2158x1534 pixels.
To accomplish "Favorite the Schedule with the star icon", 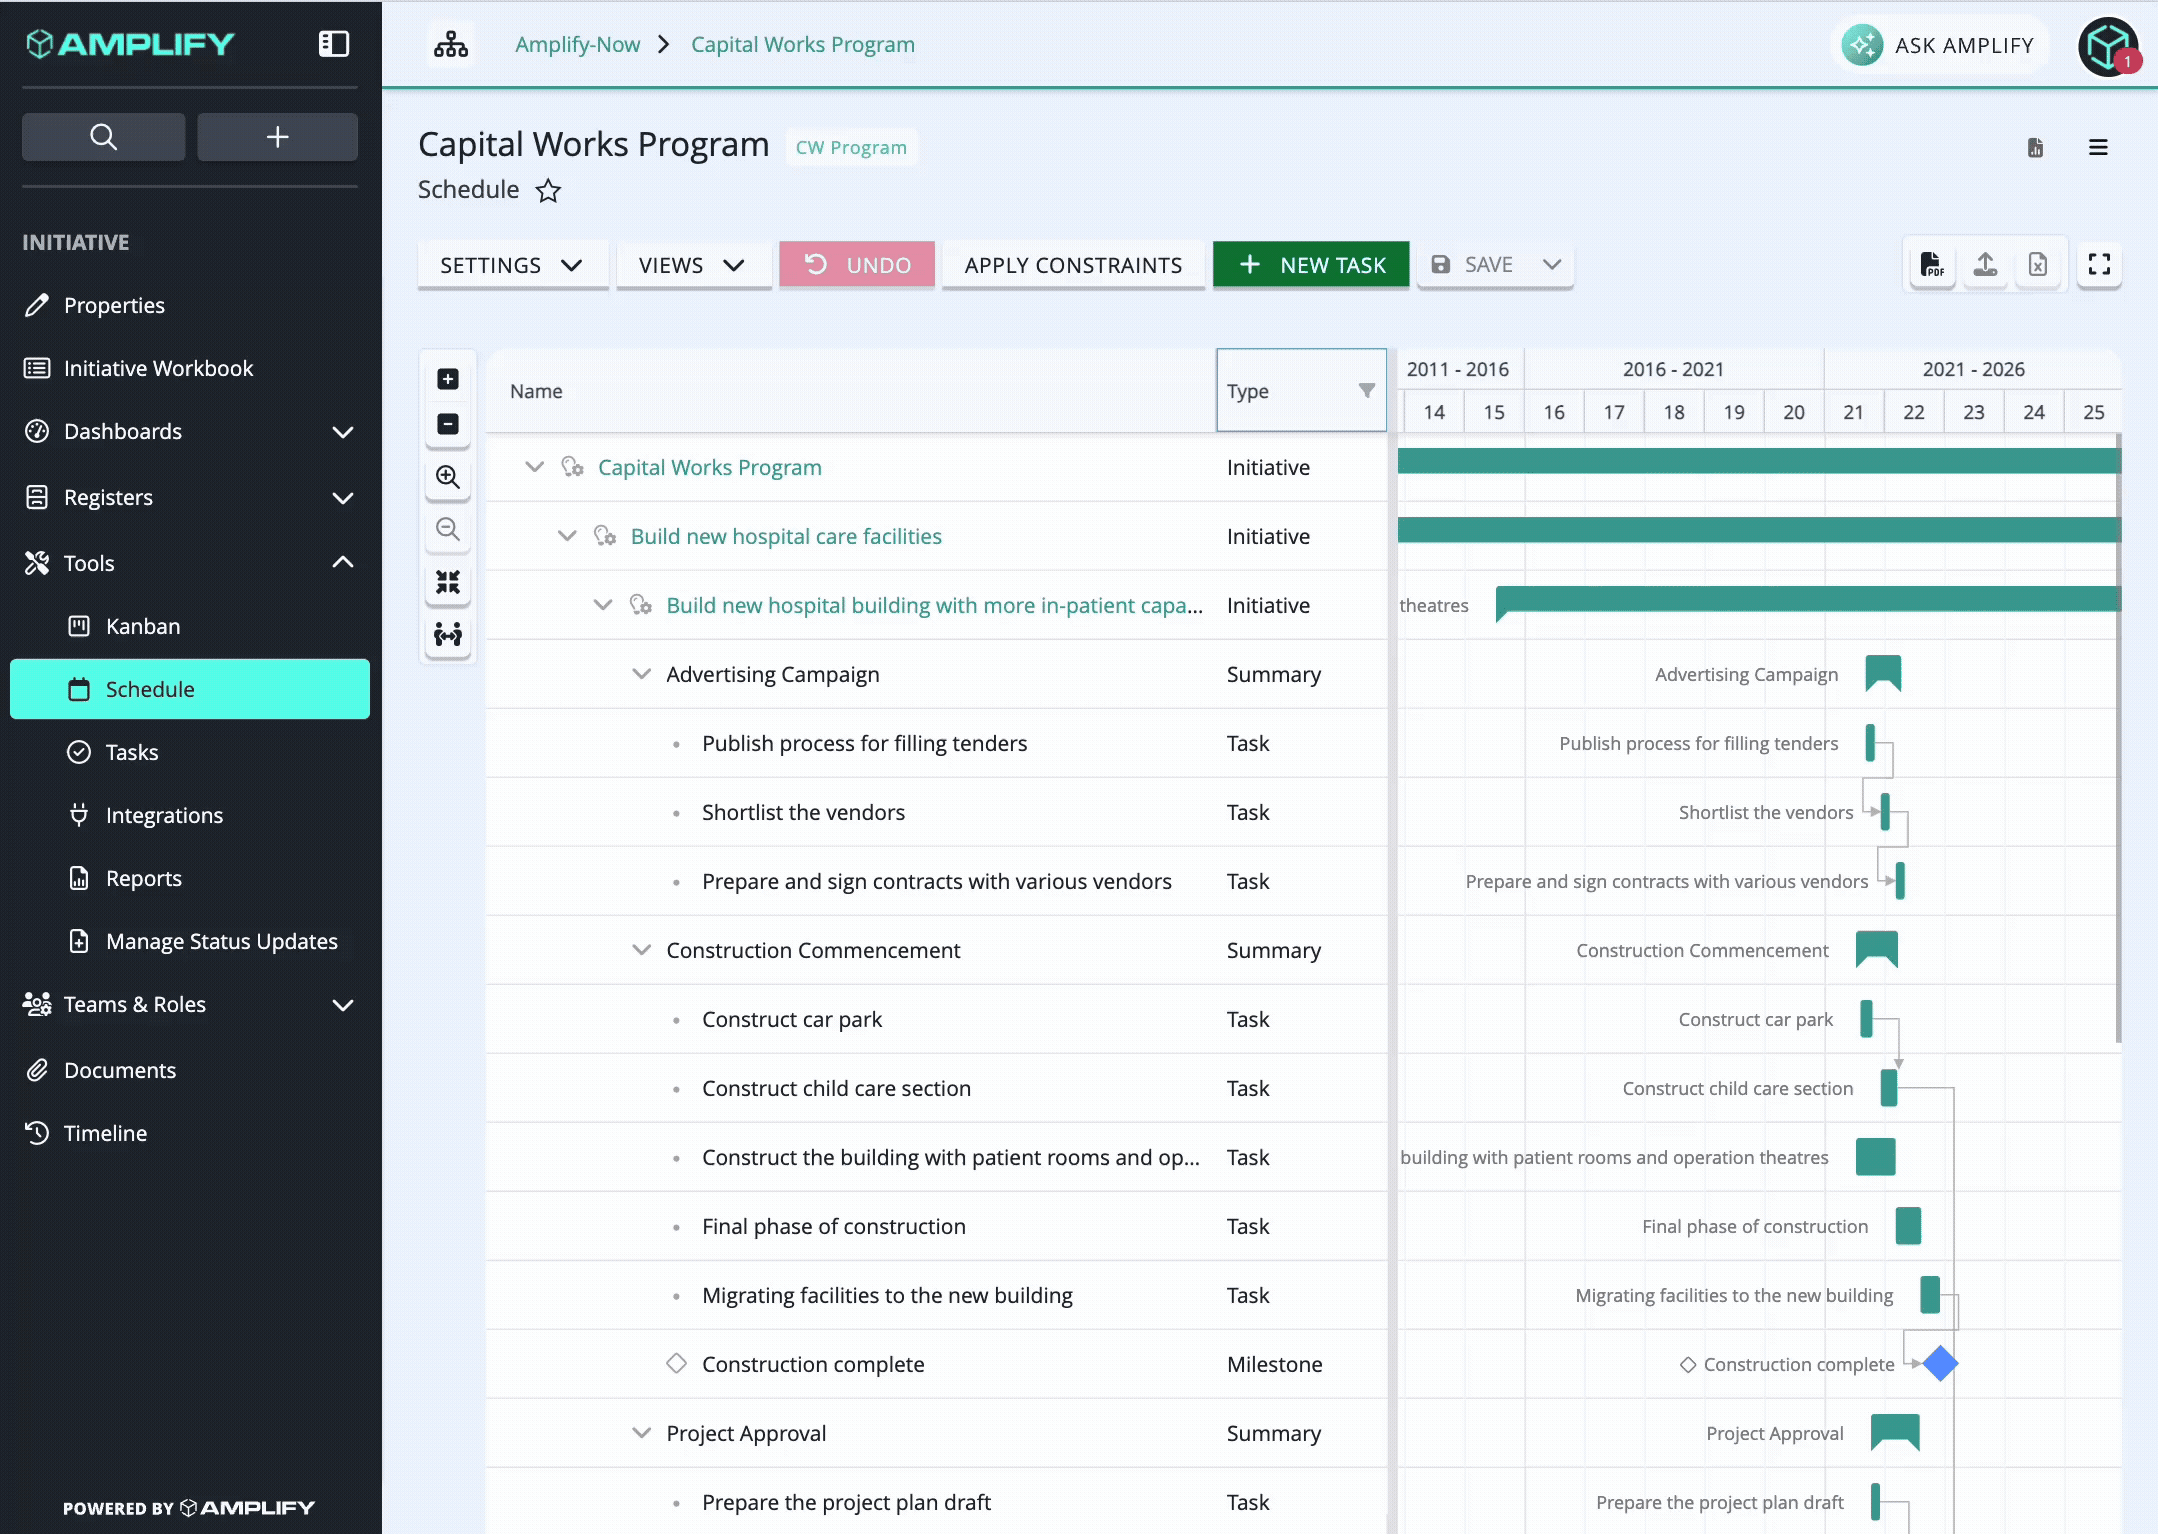I will [x=548, y=190].
